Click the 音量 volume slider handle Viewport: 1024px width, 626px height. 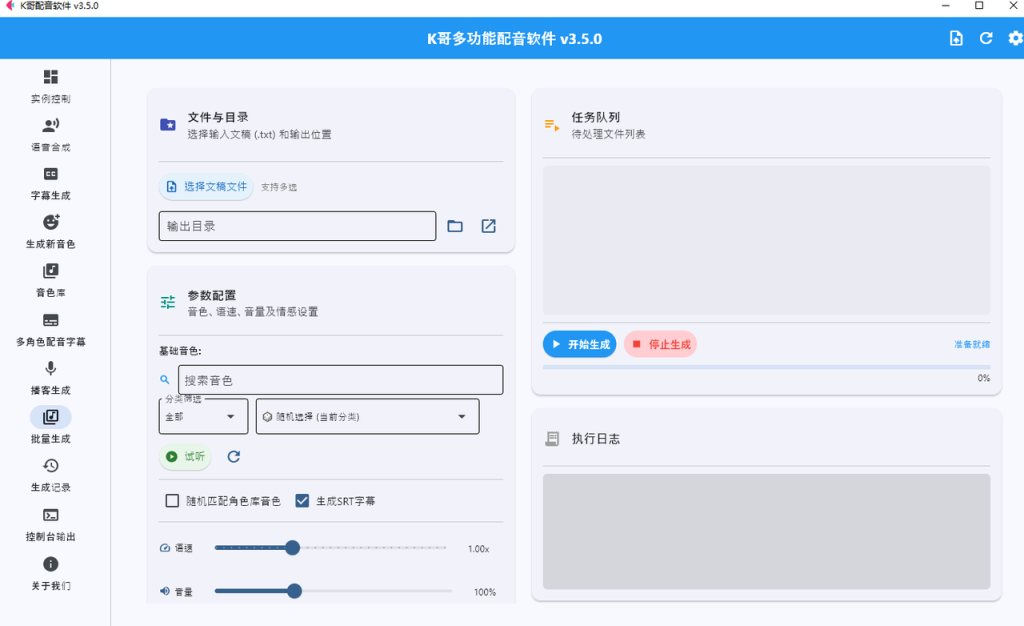[295, 591]
